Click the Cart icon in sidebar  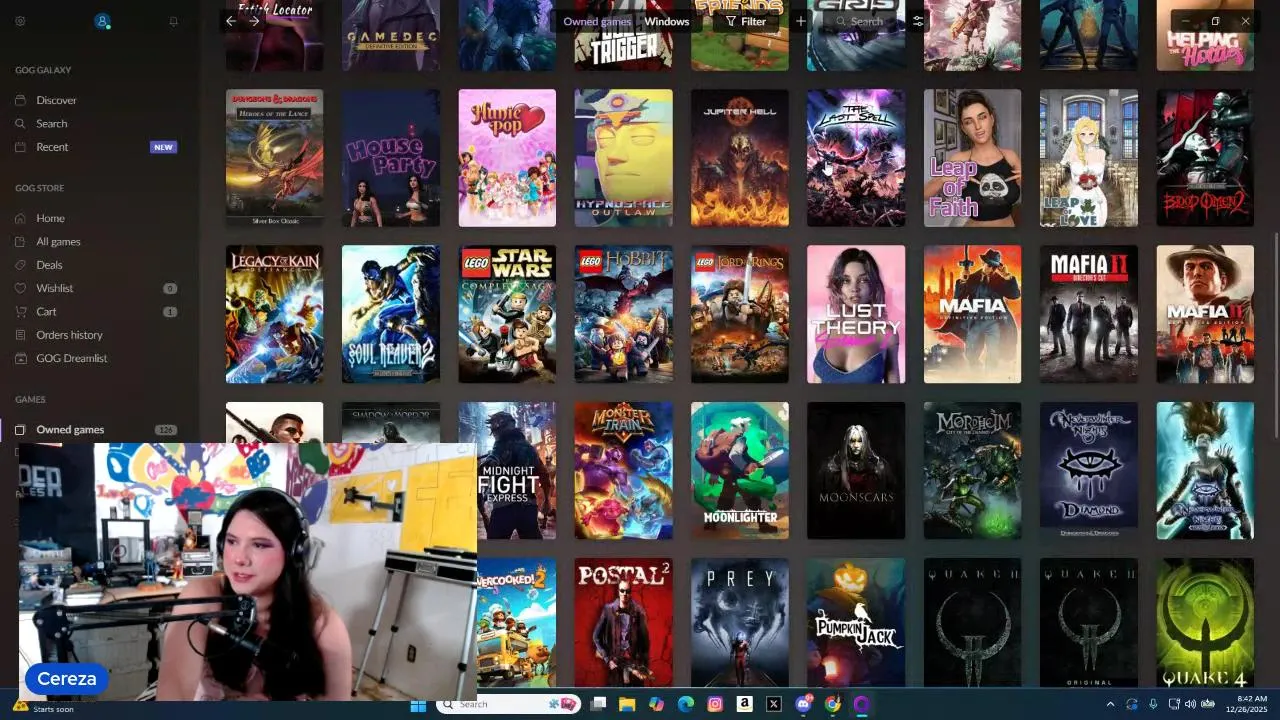point(20,312)
